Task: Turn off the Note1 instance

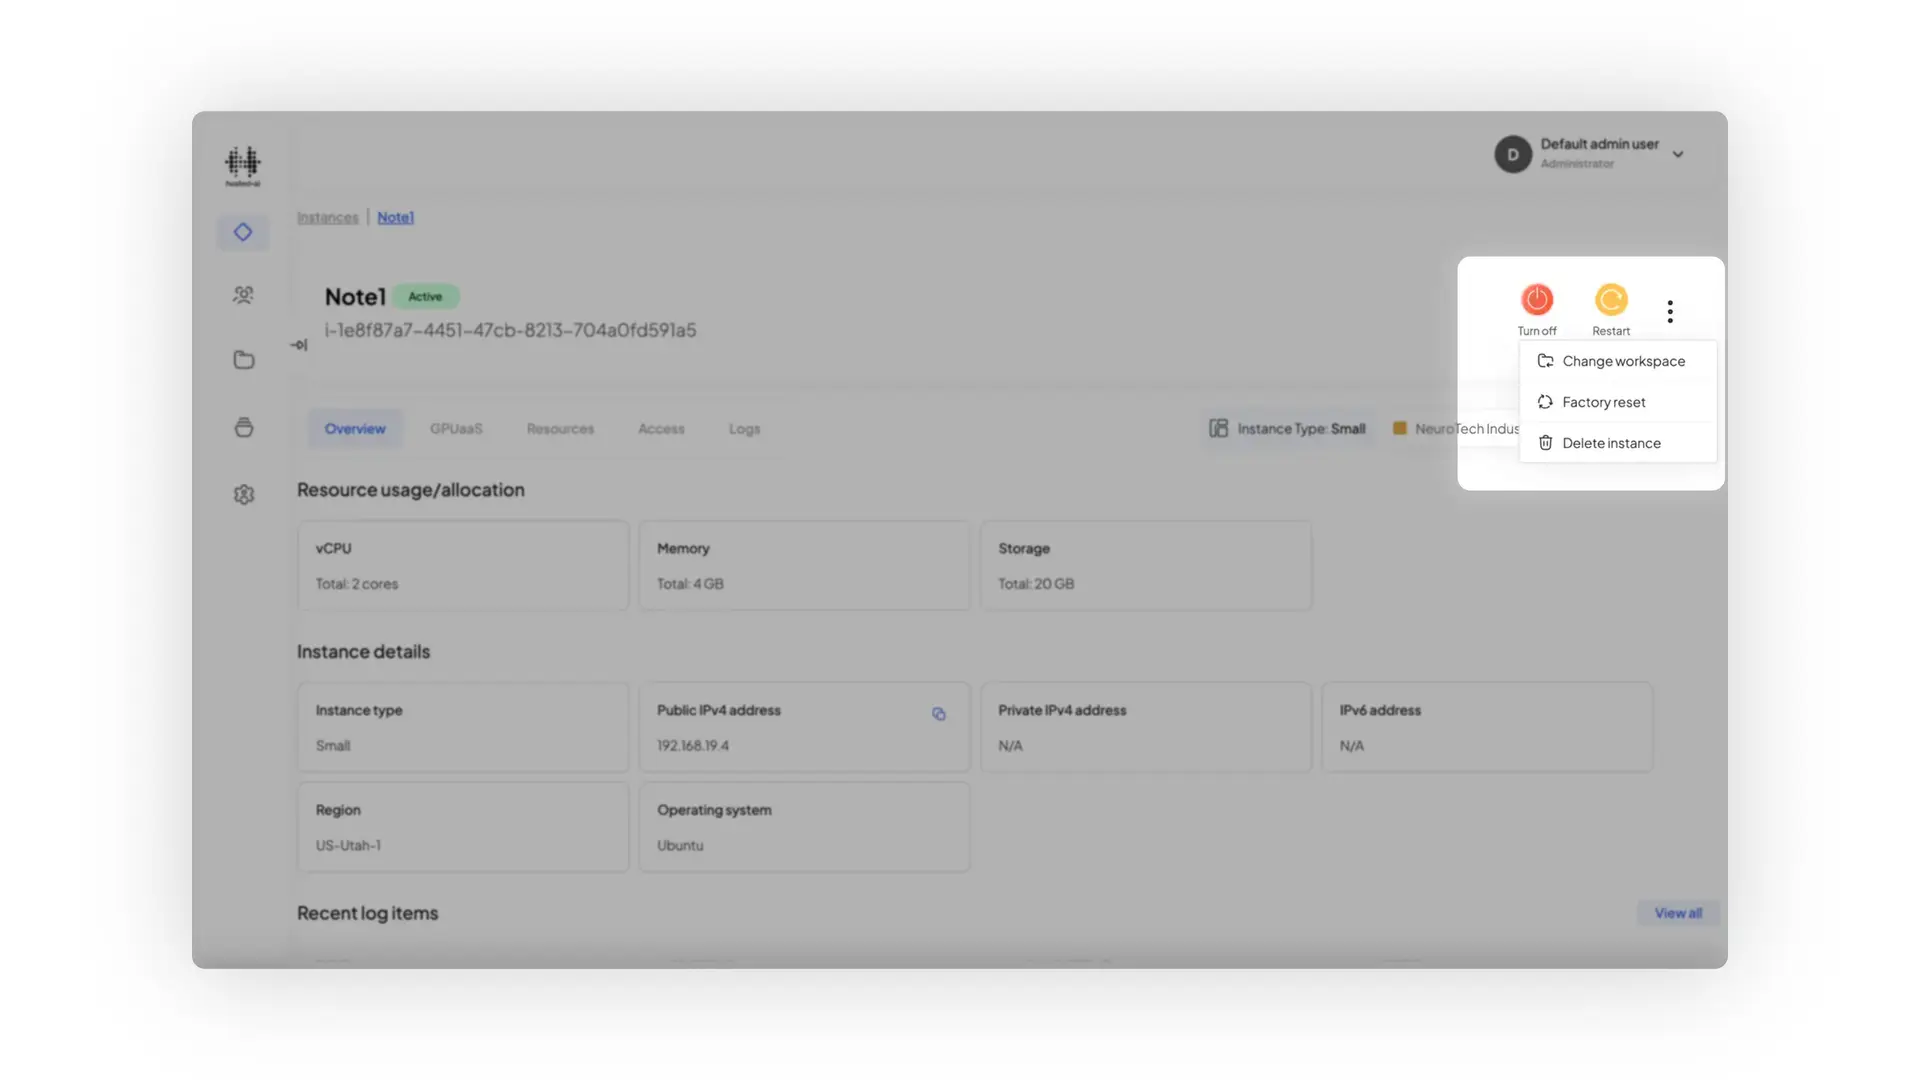Action: pyautogui.click(x=1537, y=300)
